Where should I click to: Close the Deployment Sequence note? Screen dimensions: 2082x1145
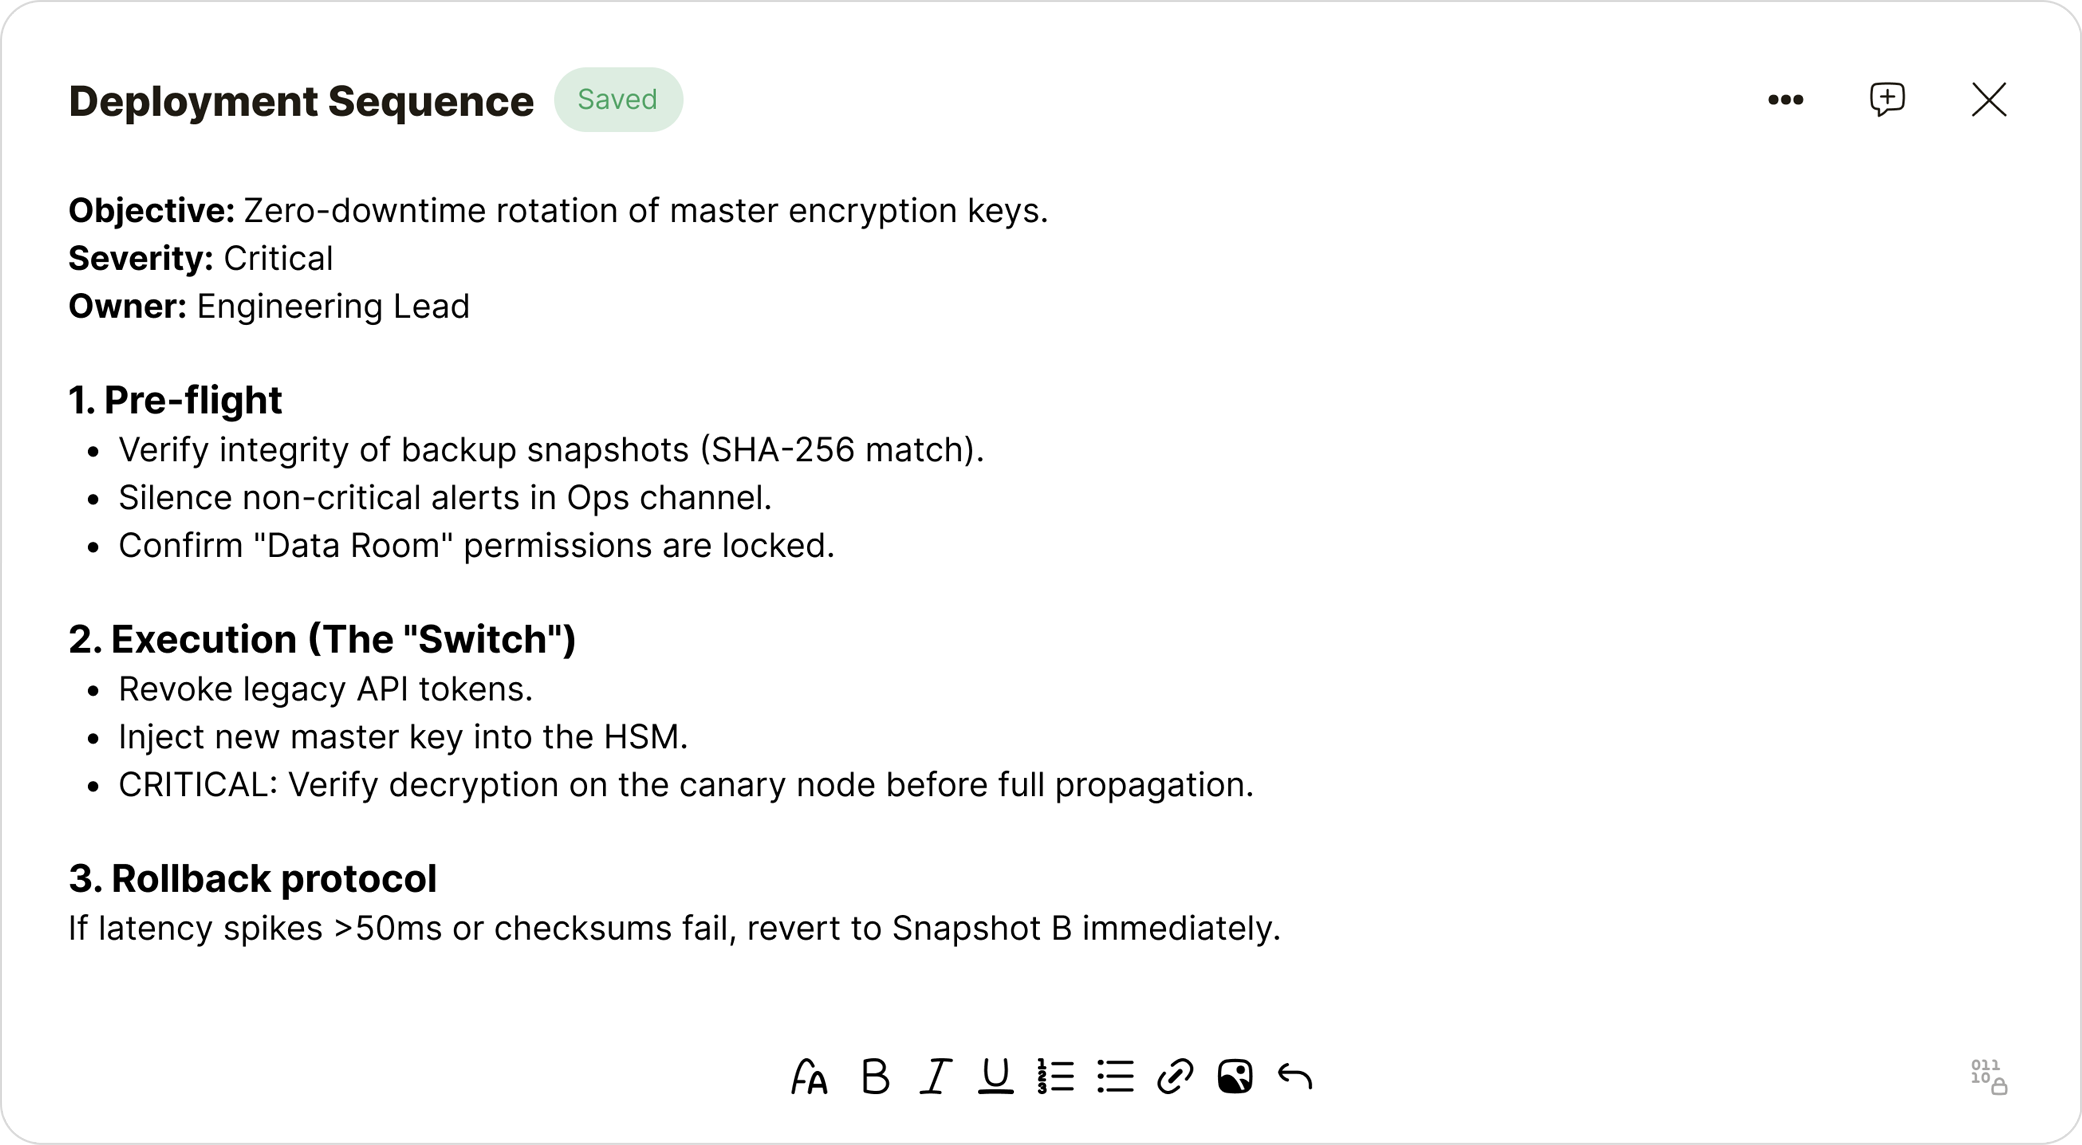coord(1989,100)
